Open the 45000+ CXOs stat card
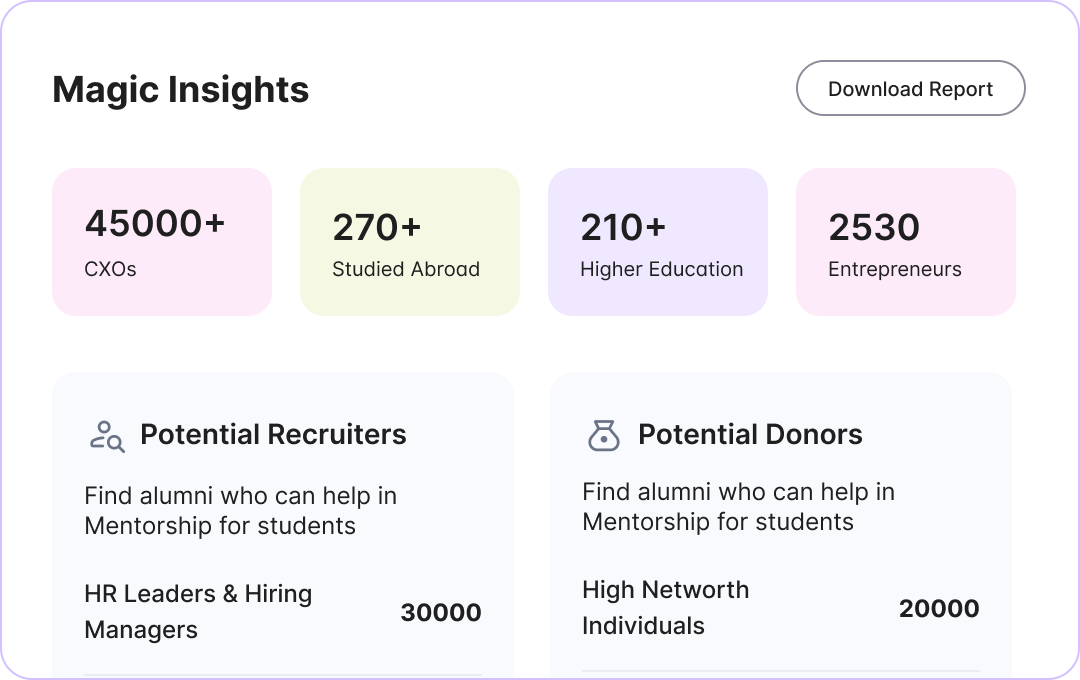 pyautogui.click(x=162, y=242)
